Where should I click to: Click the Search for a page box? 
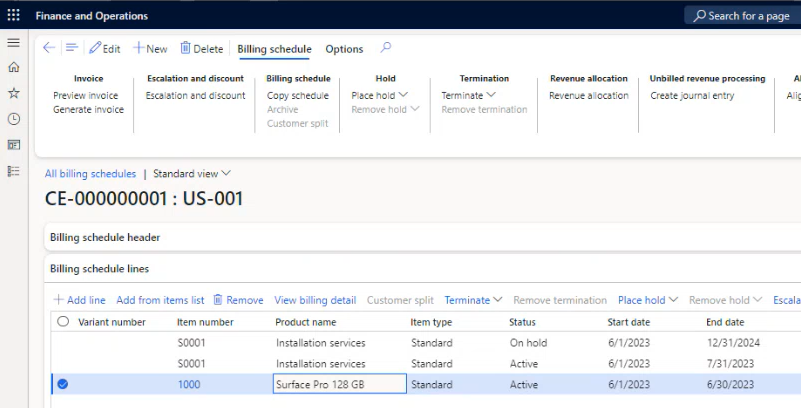click(741, 16)
